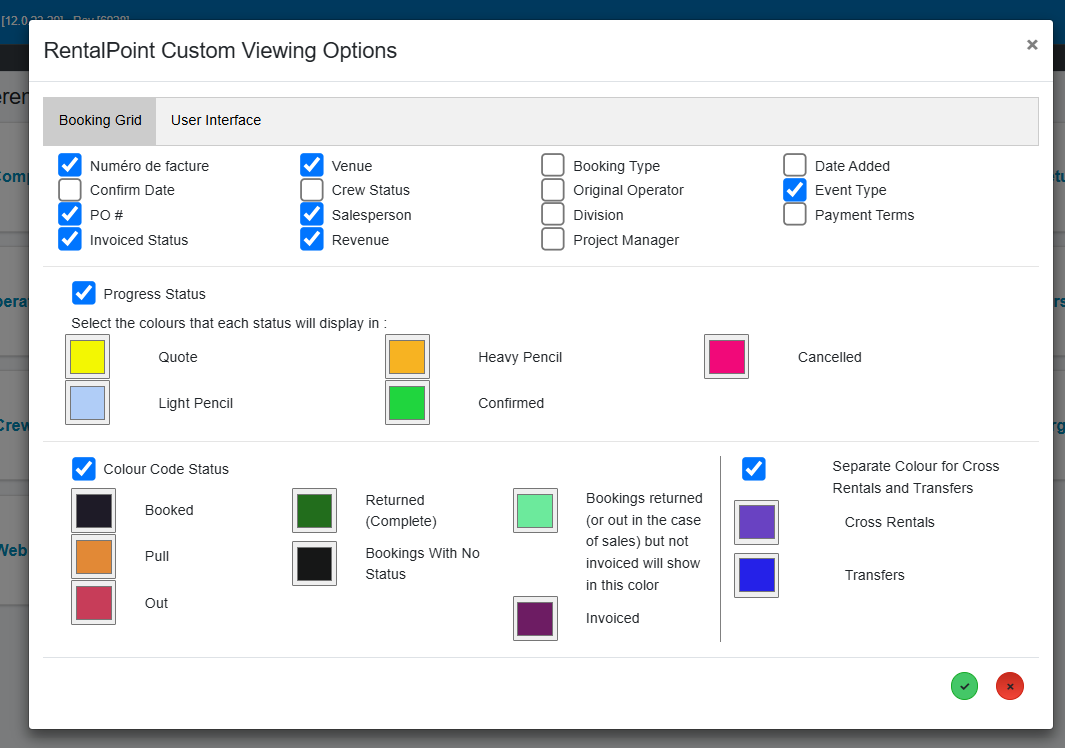Uncheck the Numéro de facture checkbox
Viewport: 1065px width, 748px height.
pyautogui.click(x=70, y=165)
